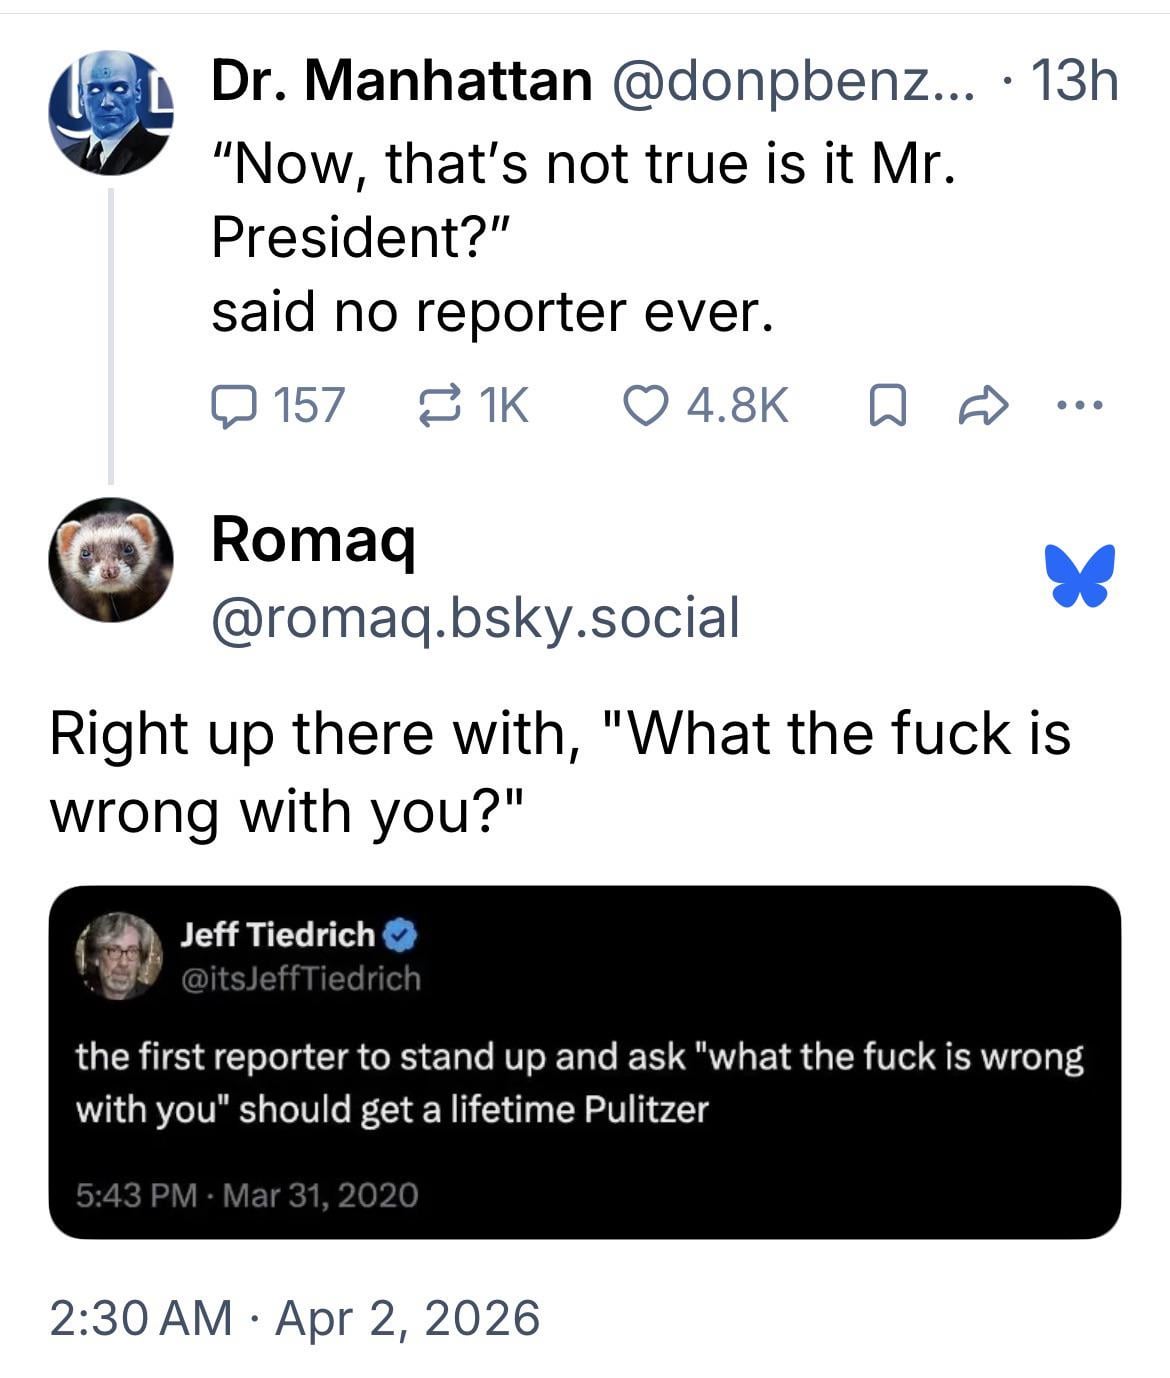Open the Dr. Manhattan display name link
1170x1378 pixels.
coord(401,80)
